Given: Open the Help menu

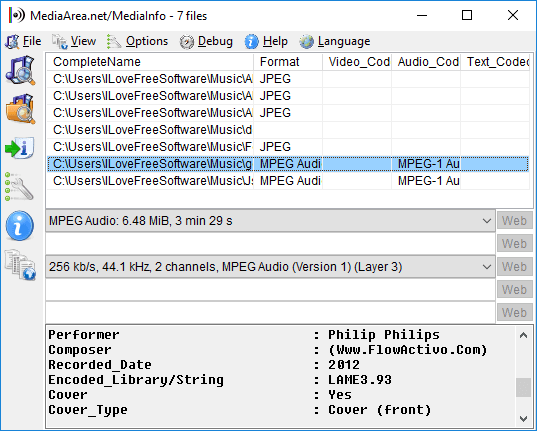Looking at the screenshot, I should point(275,41).
